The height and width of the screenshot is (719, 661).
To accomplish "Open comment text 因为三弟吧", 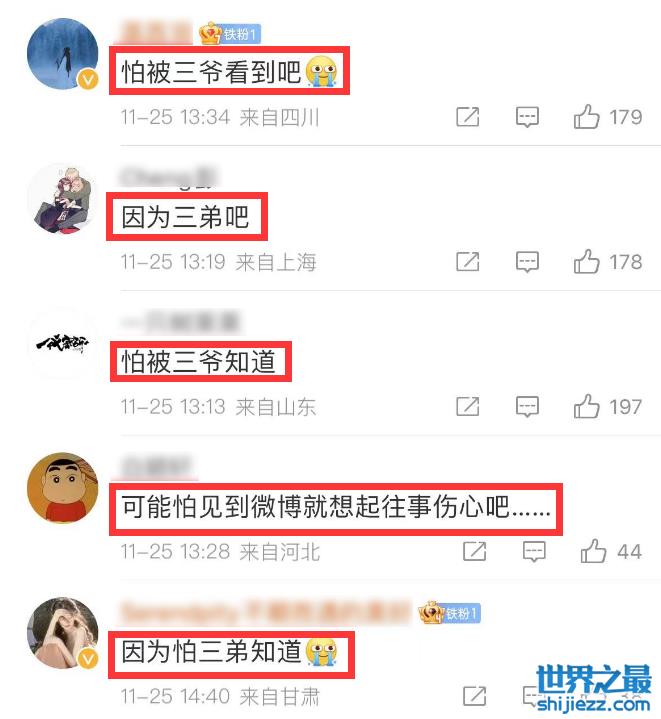I will 185,217.
